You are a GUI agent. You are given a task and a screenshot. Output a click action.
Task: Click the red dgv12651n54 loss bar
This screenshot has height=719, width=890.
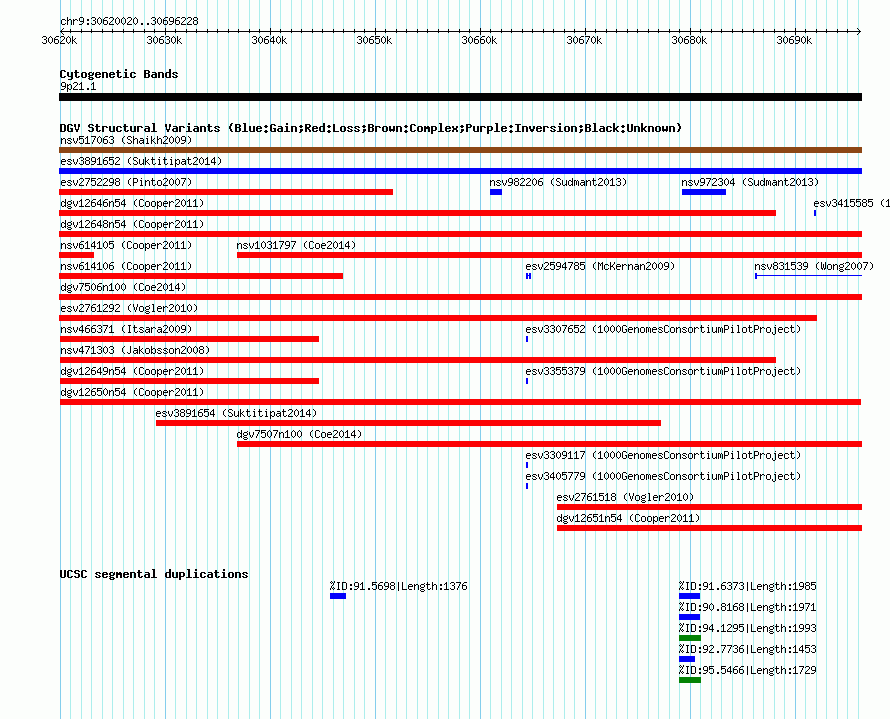click(x=710, y=528)
